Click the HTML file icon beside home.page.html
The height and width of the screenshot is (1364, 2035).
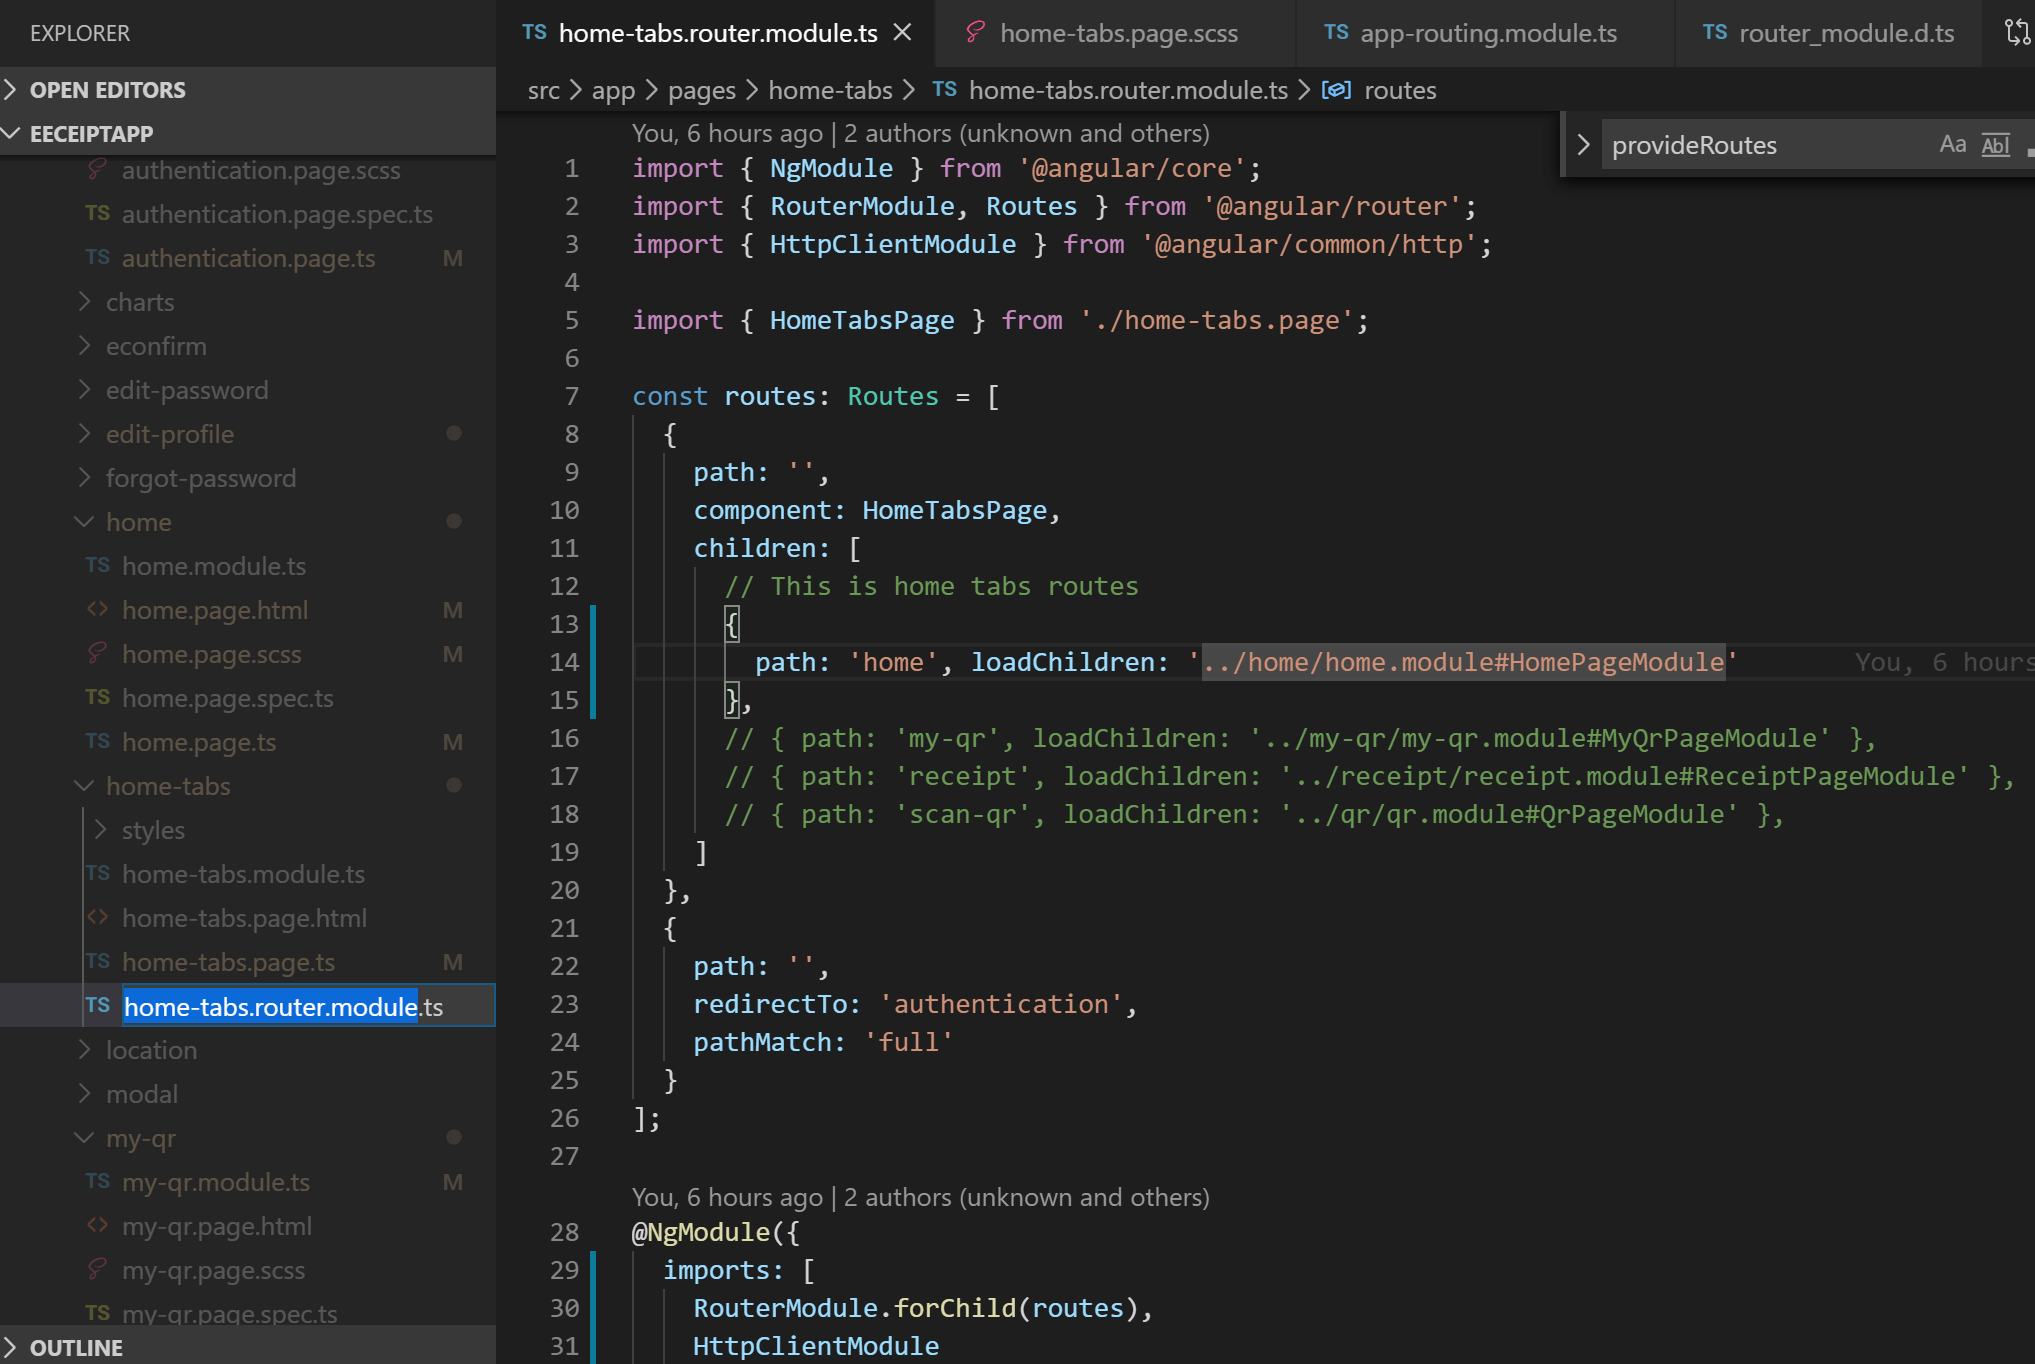96,609
